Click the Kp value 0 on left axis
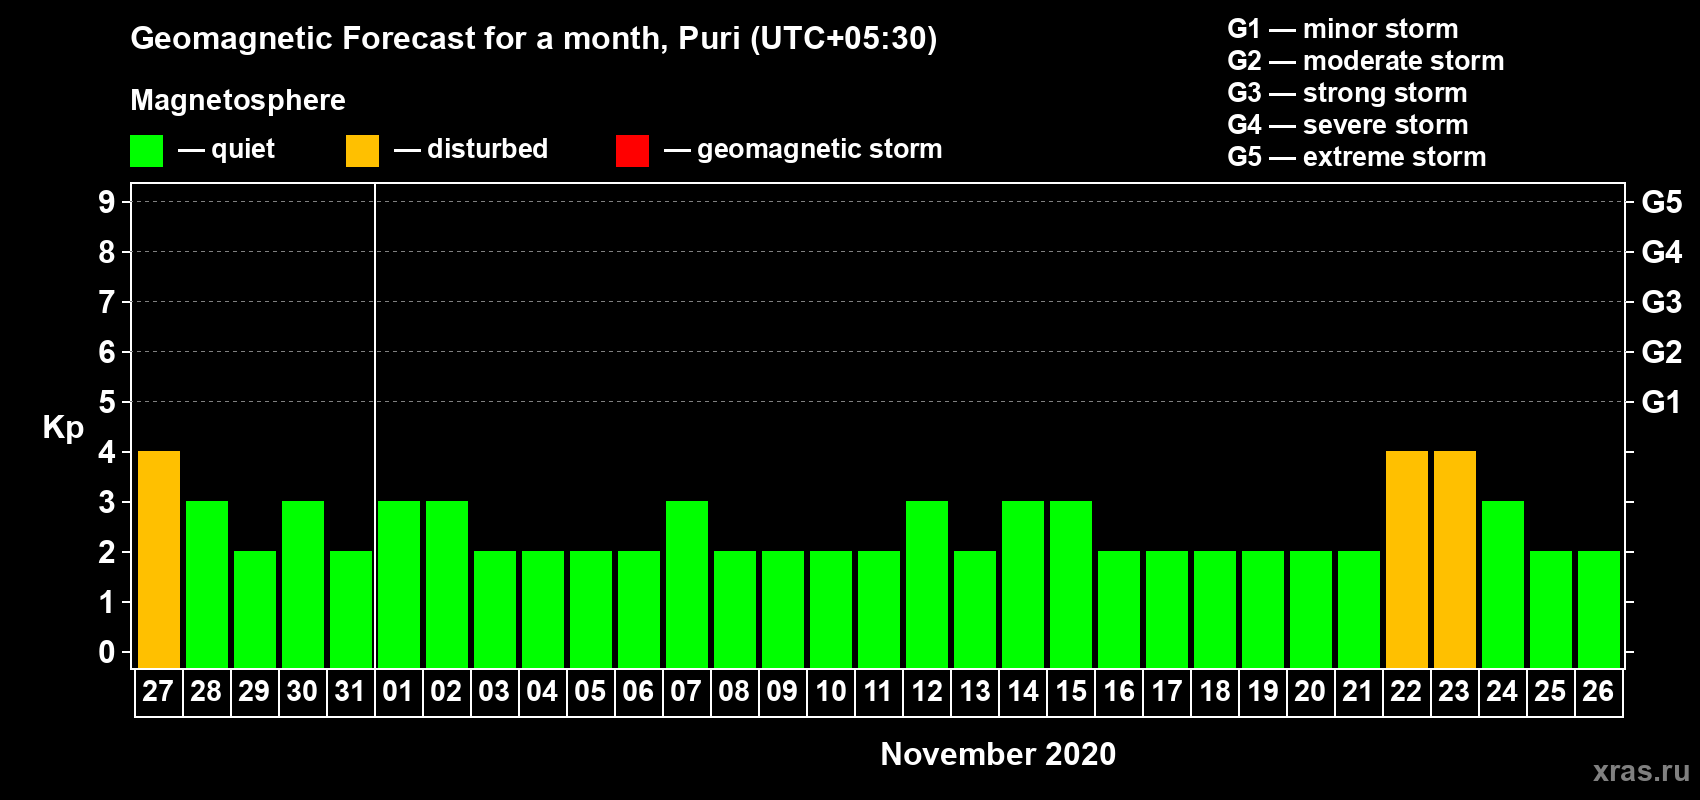The height and width of the screenshot is (800, 1700). [107, 652]
